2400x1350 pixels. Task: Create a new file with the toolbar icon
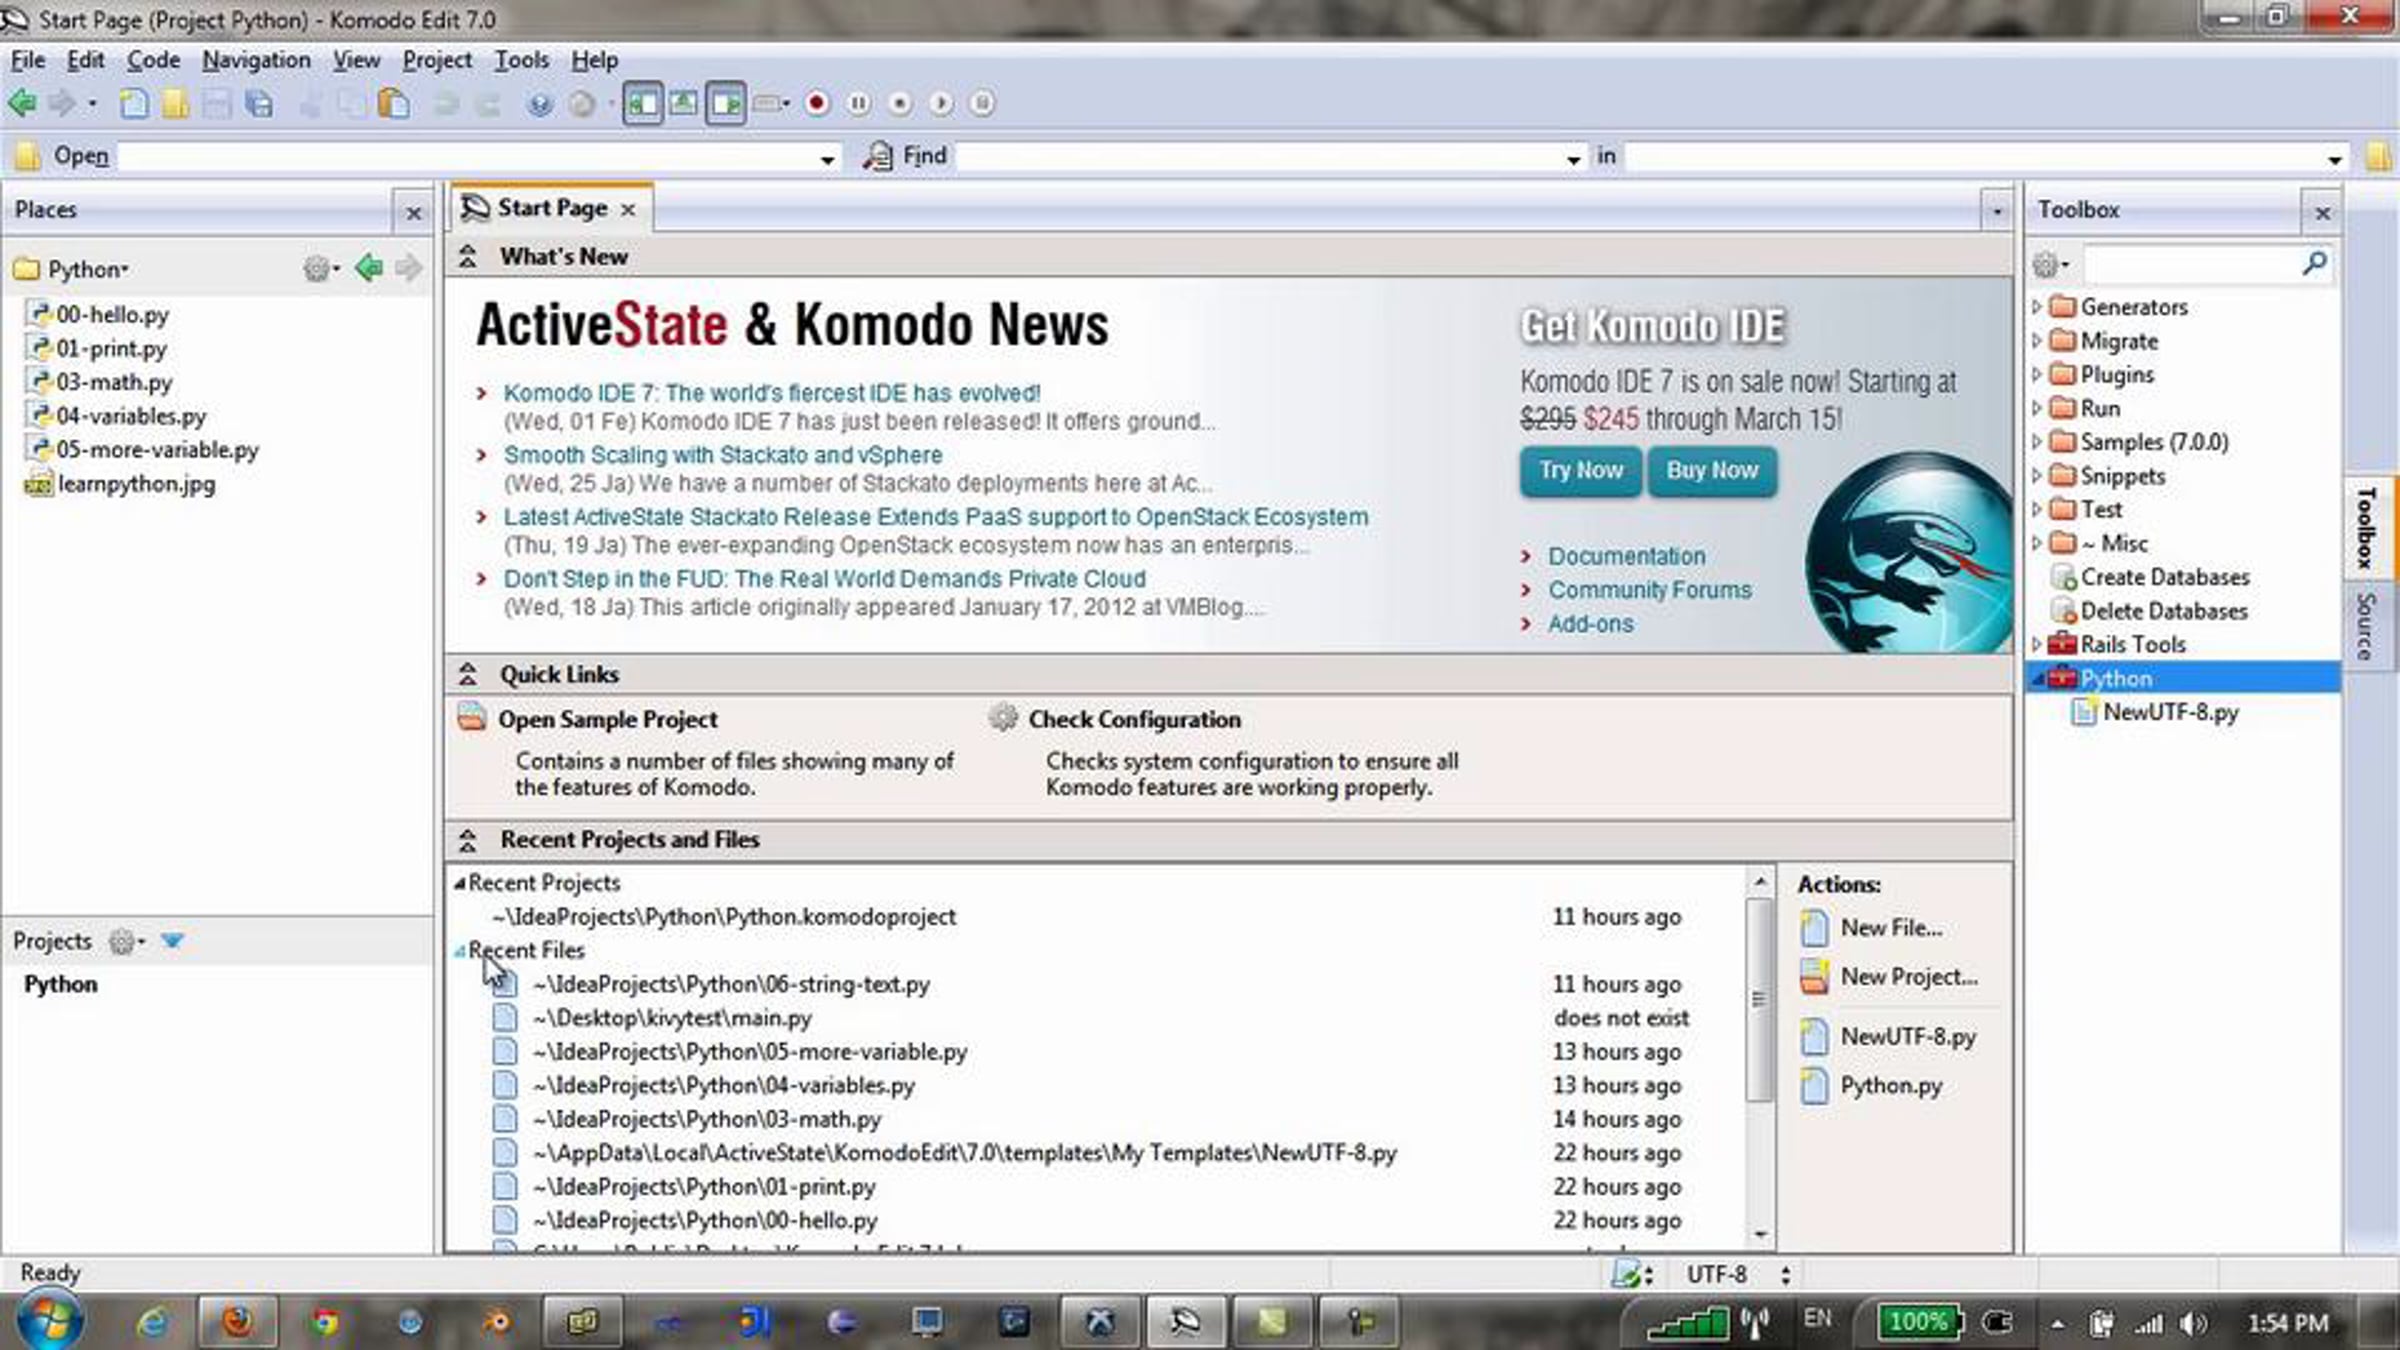(x=133, y=103)
